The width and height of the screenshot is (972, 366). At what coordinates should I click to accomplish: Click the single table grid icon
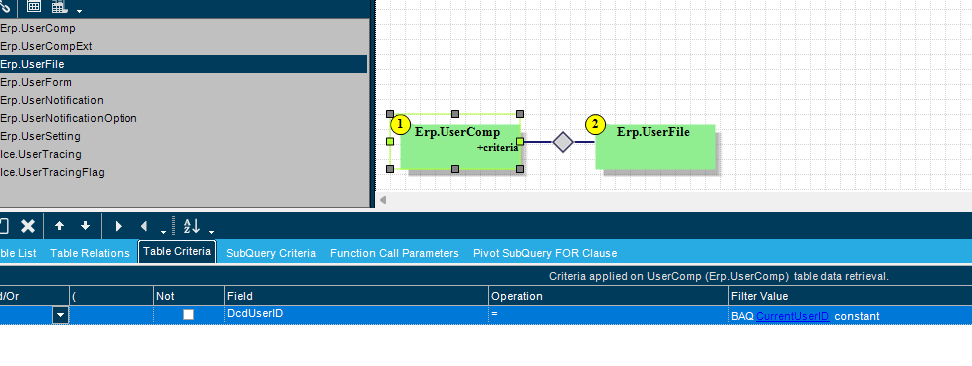pos(34,7)
